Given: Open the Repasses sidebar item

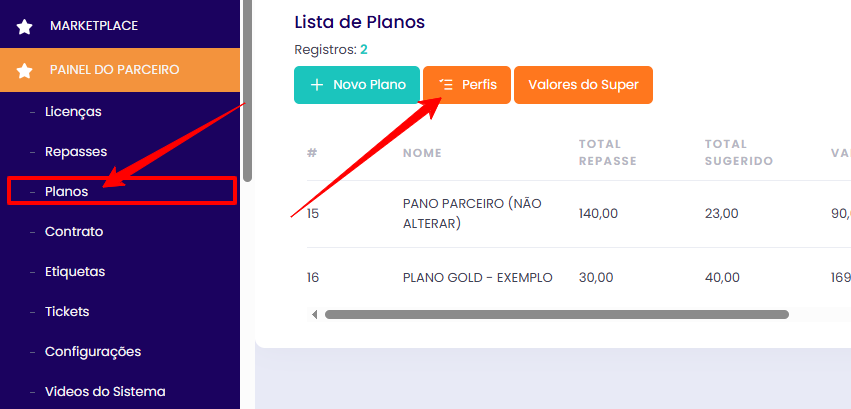Looking at the screenshot, I should 76,152.
